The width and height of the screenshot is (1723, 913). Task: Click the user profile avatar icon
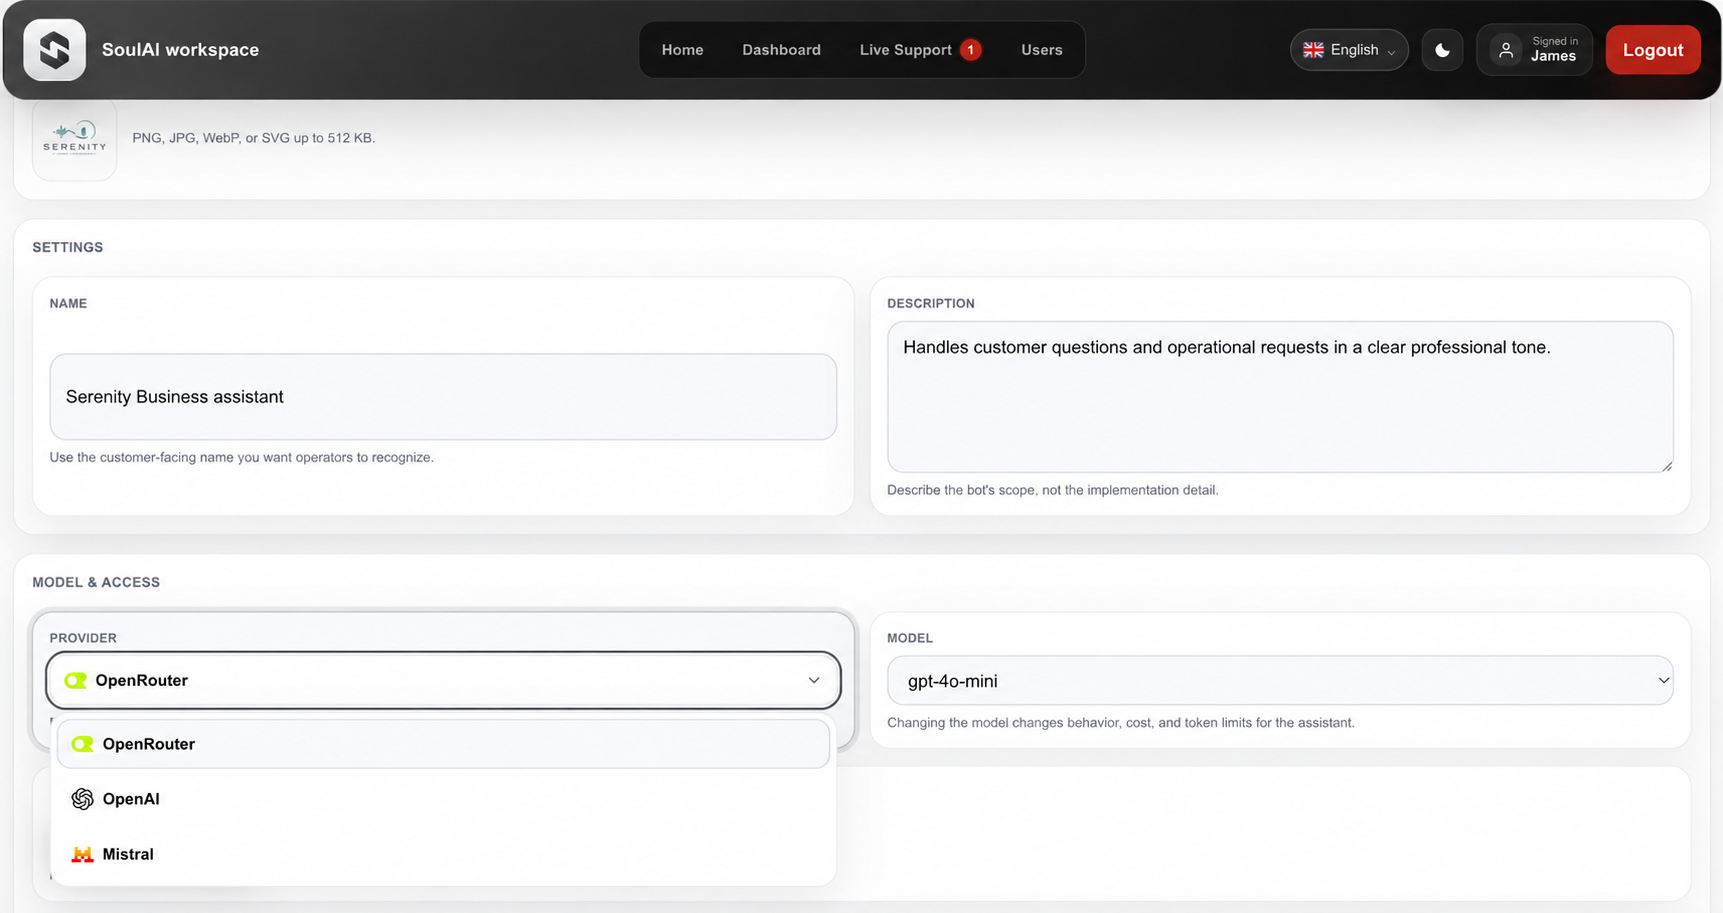(1506, 50)
